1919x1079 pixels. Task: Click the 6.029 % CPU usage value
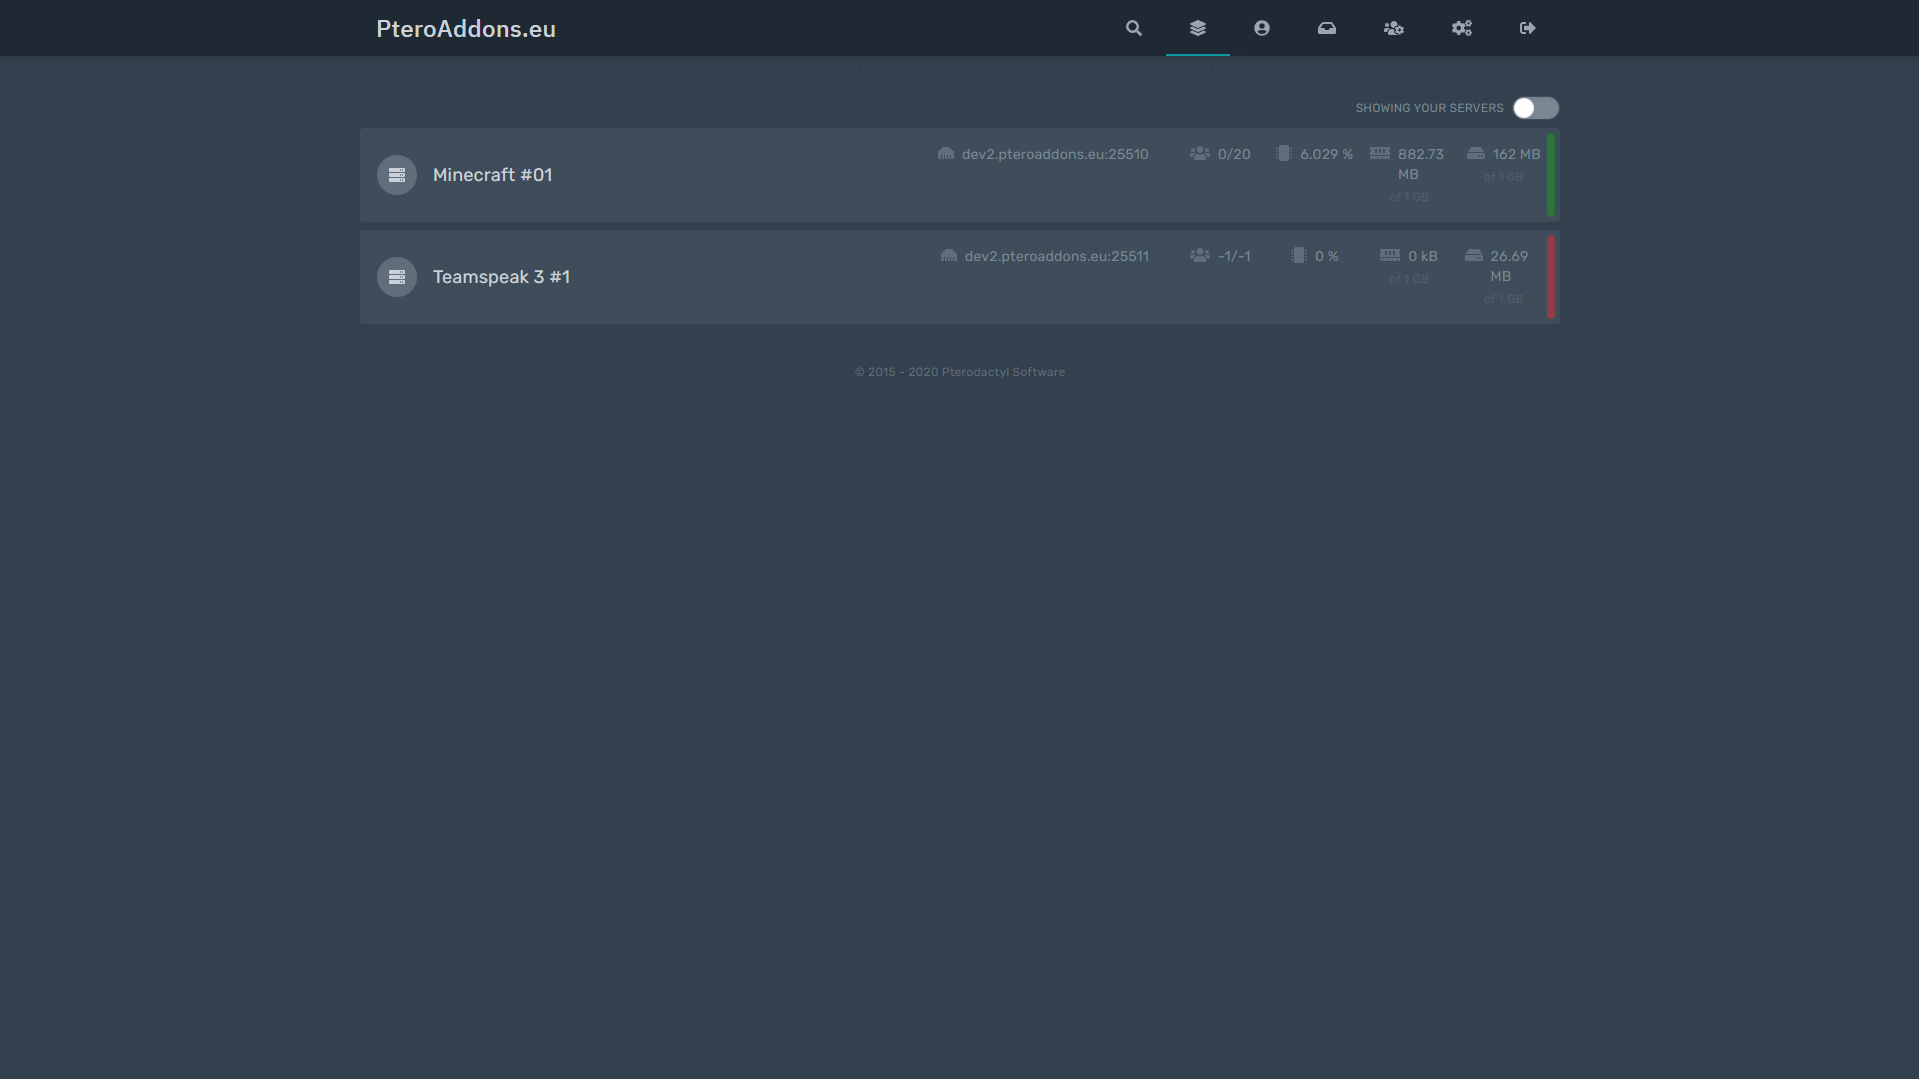point(1325,154)
